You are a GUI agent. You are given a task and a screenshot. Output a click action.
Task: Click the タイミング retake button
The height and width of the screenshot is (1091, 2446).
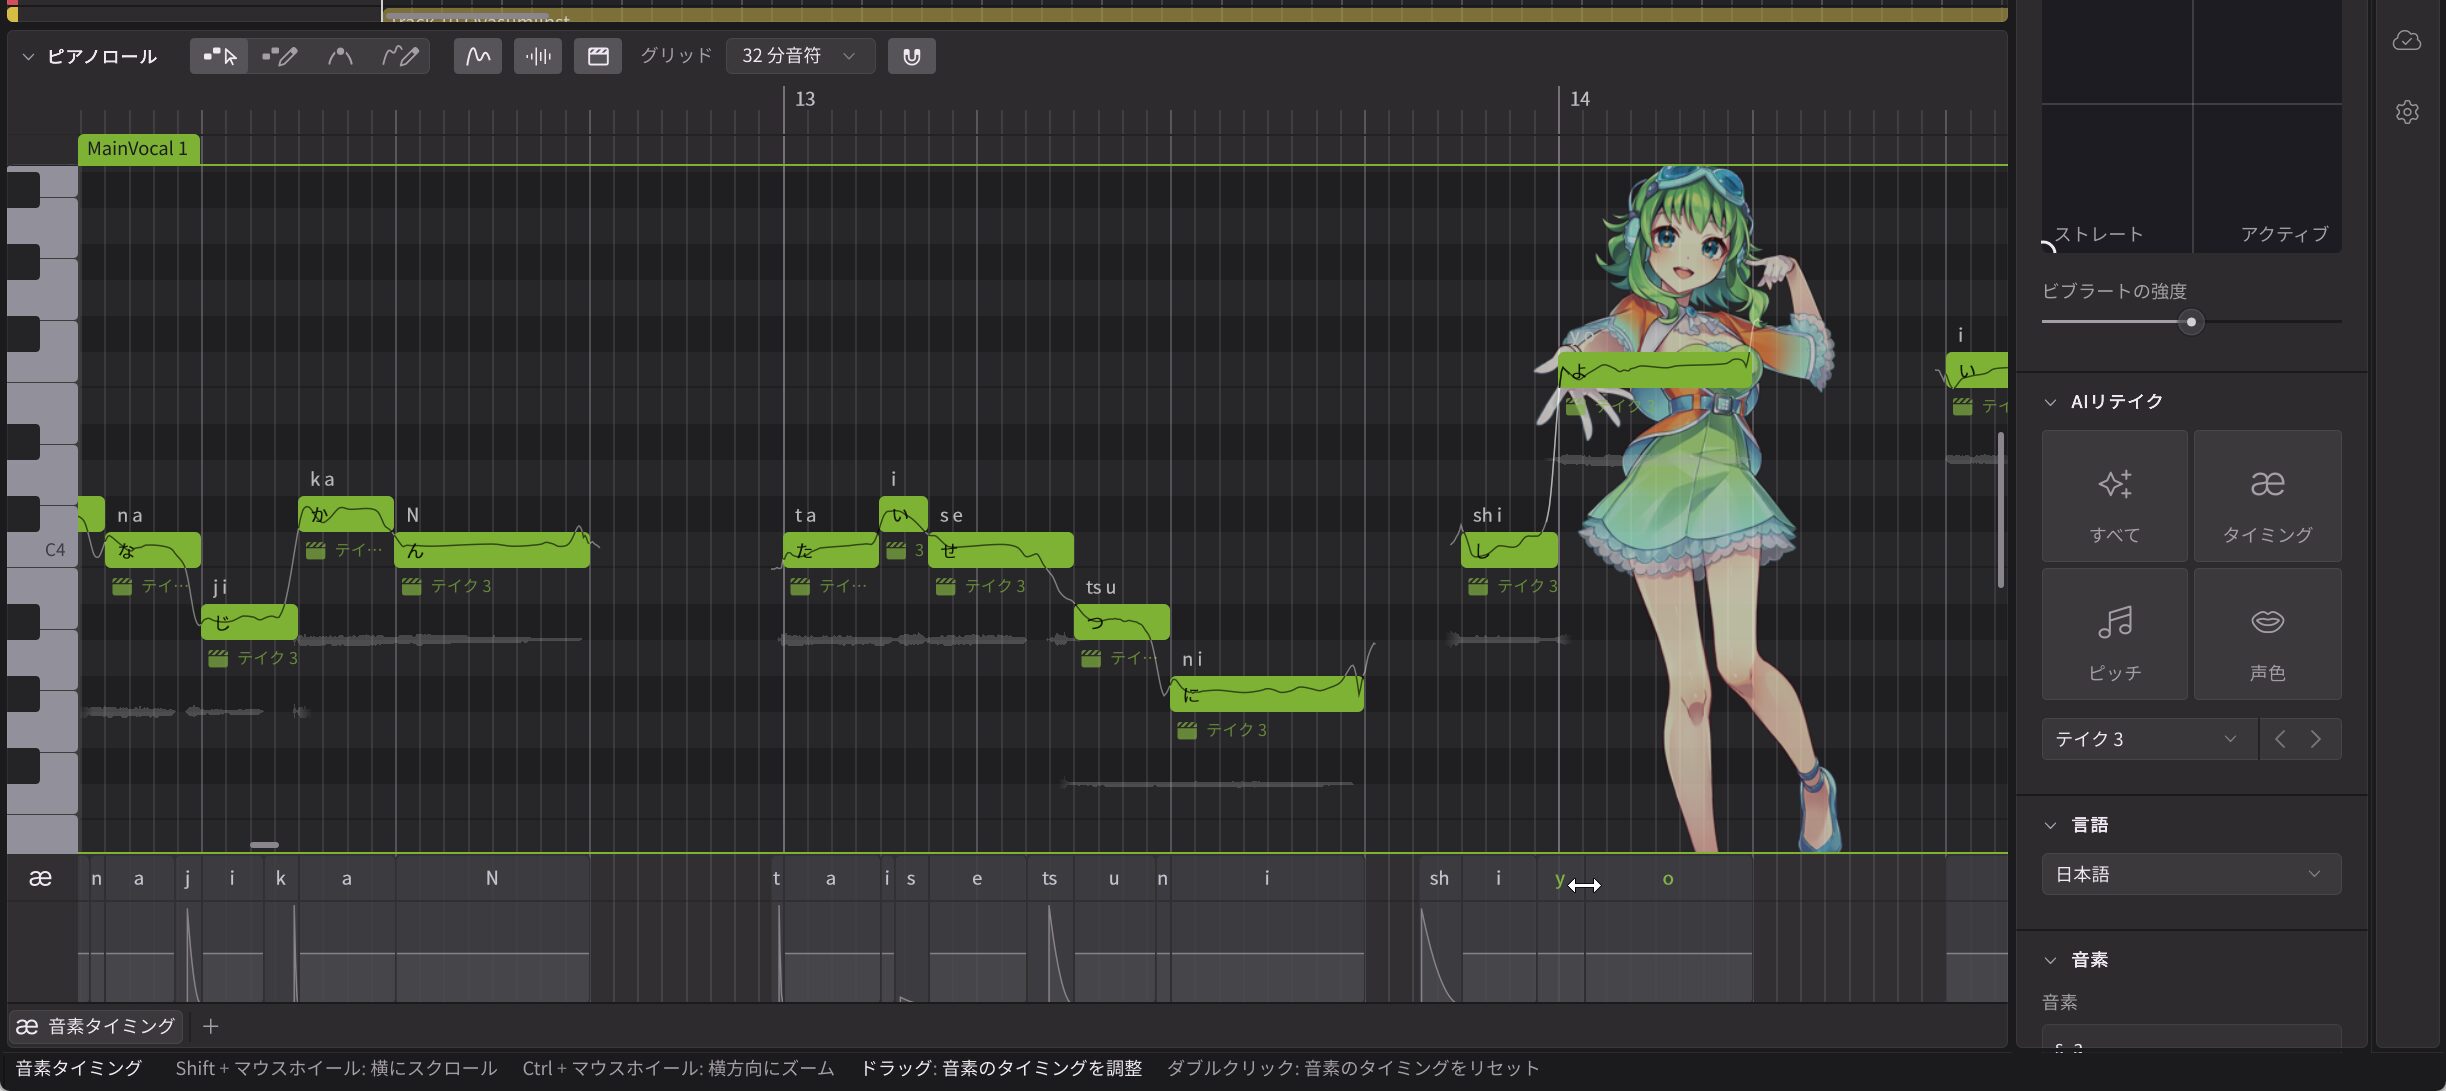[2267, 496]
